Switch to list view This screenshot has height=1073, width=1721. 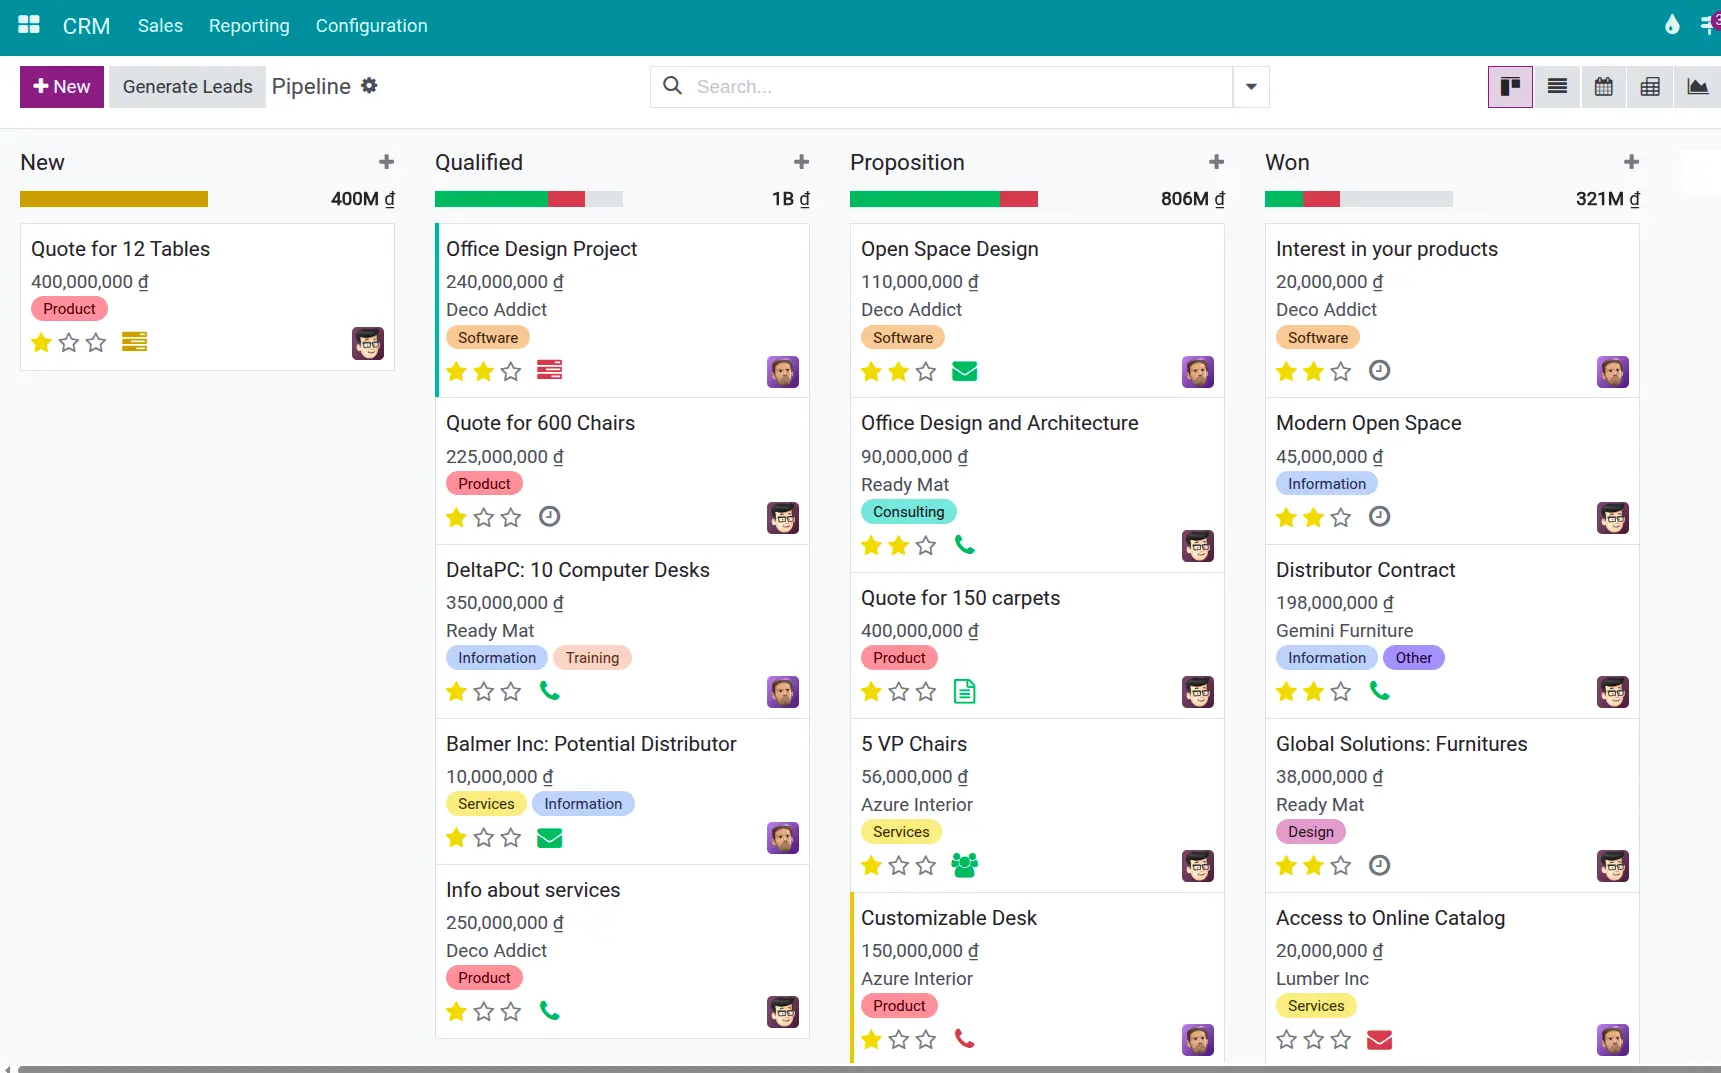pos(1557,87)
